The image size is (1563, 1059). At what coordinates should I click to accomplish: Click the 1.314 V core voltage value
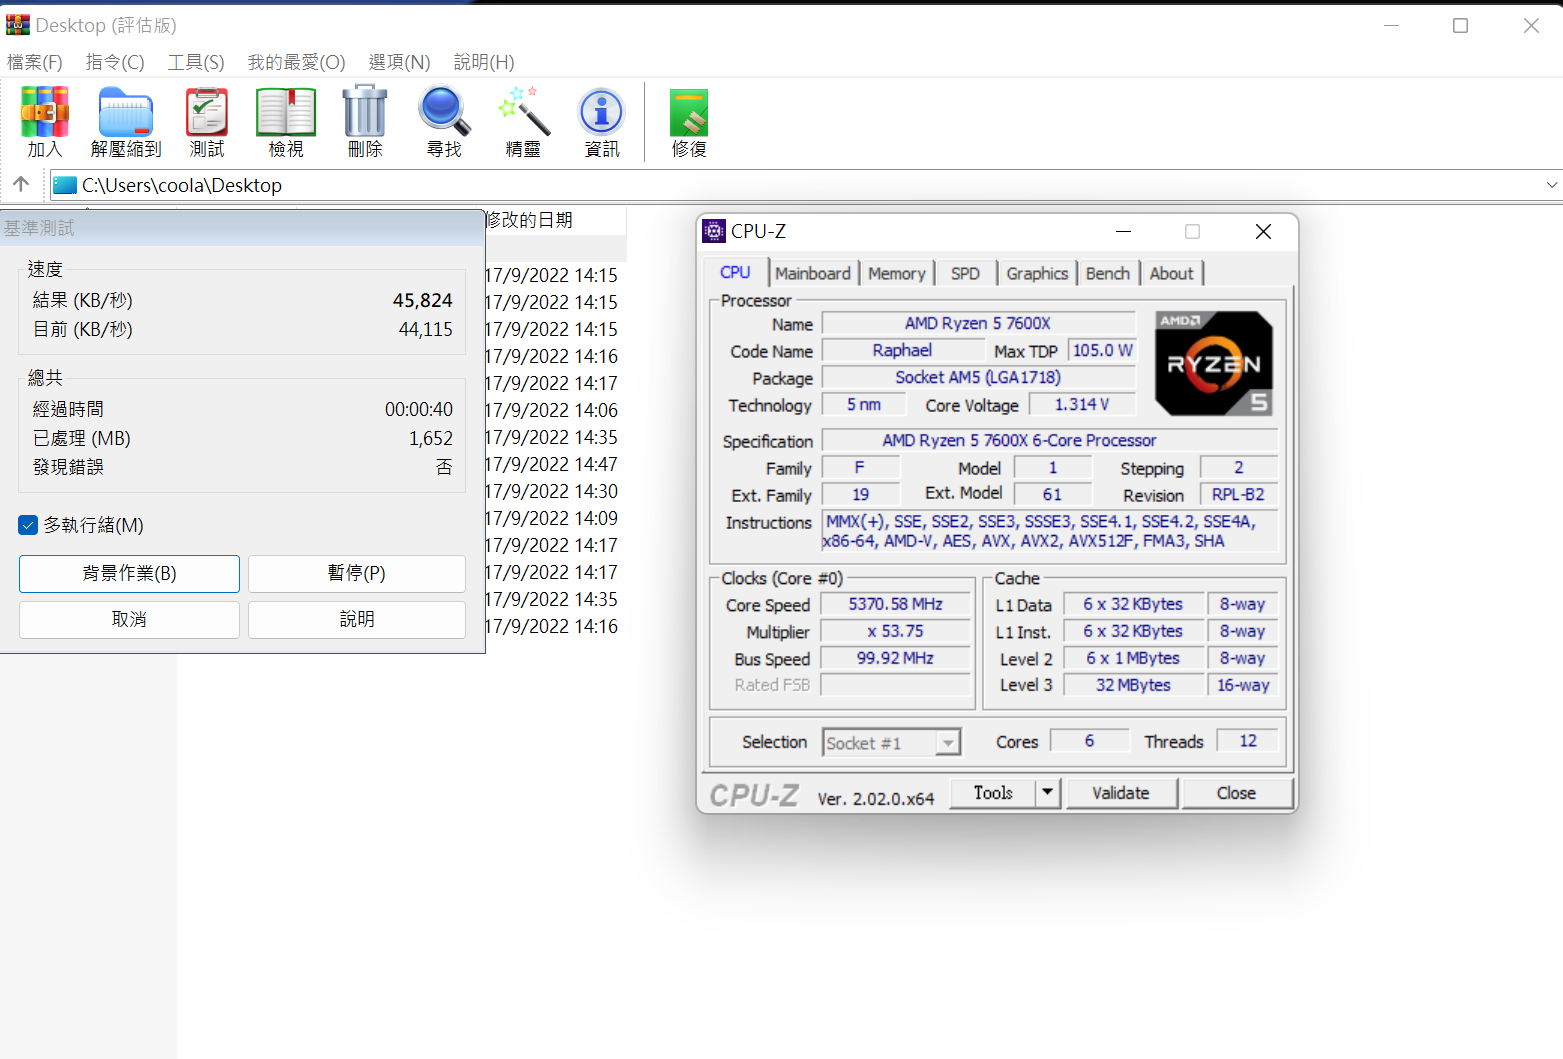click(1082, 404)
